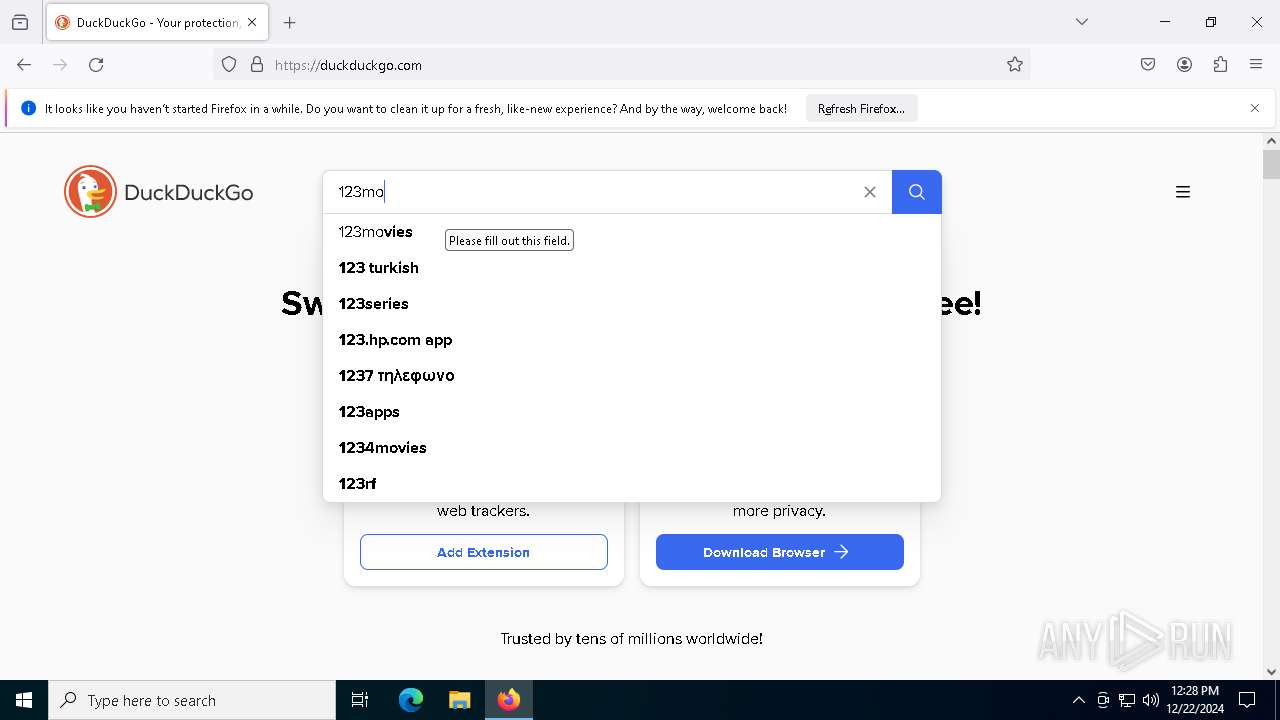This screenshot has width=1280, height=720.
Task: Launch Microsoft Edge from taskbar
Action: [411, 700]
